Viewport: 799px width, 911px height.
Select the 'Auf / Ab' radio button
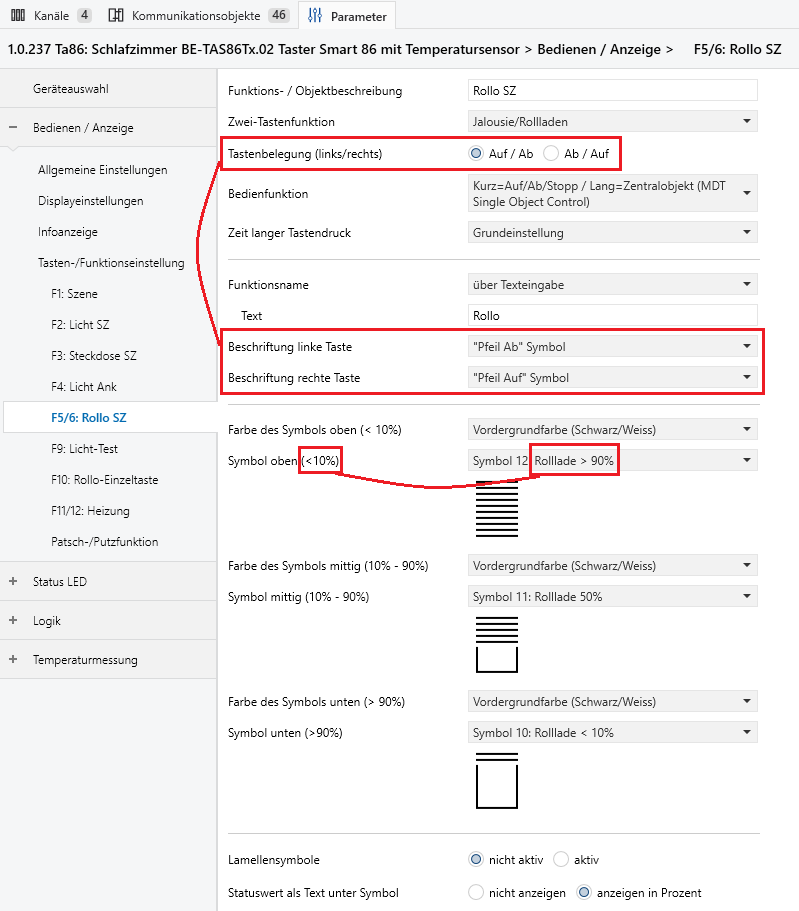476,154
